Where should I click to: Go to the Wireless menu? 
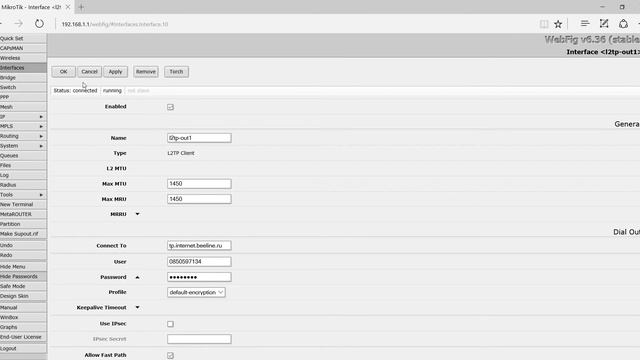23,58
